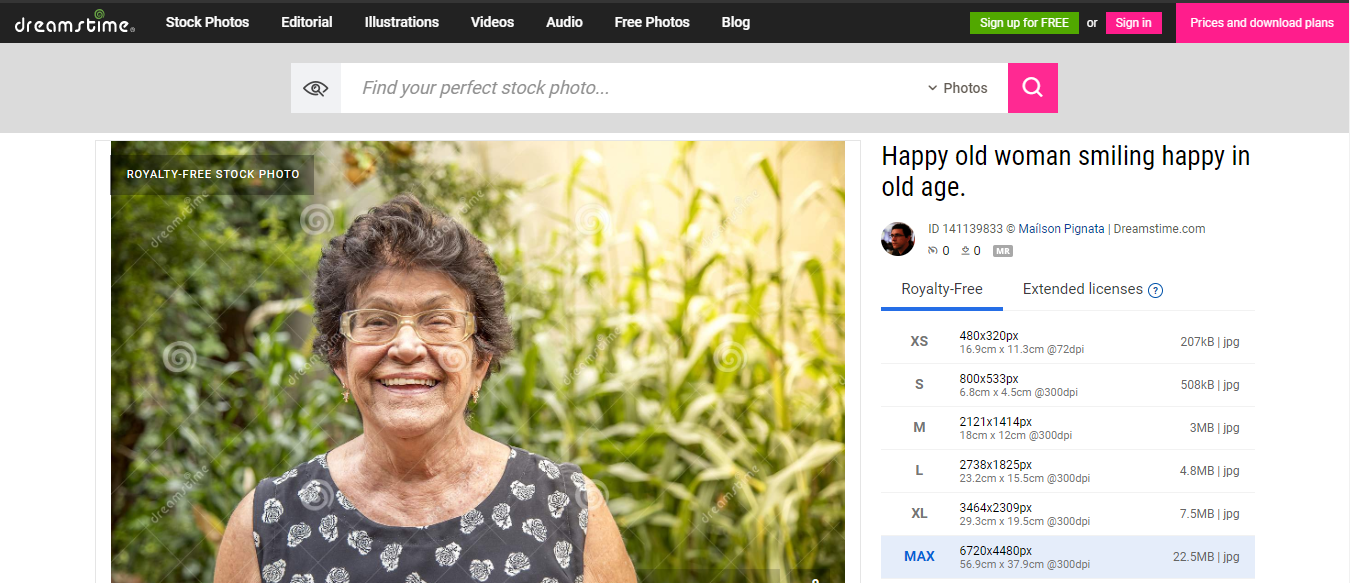Select the S size option
The image size is (1350, 583).
click(1068, 385)
